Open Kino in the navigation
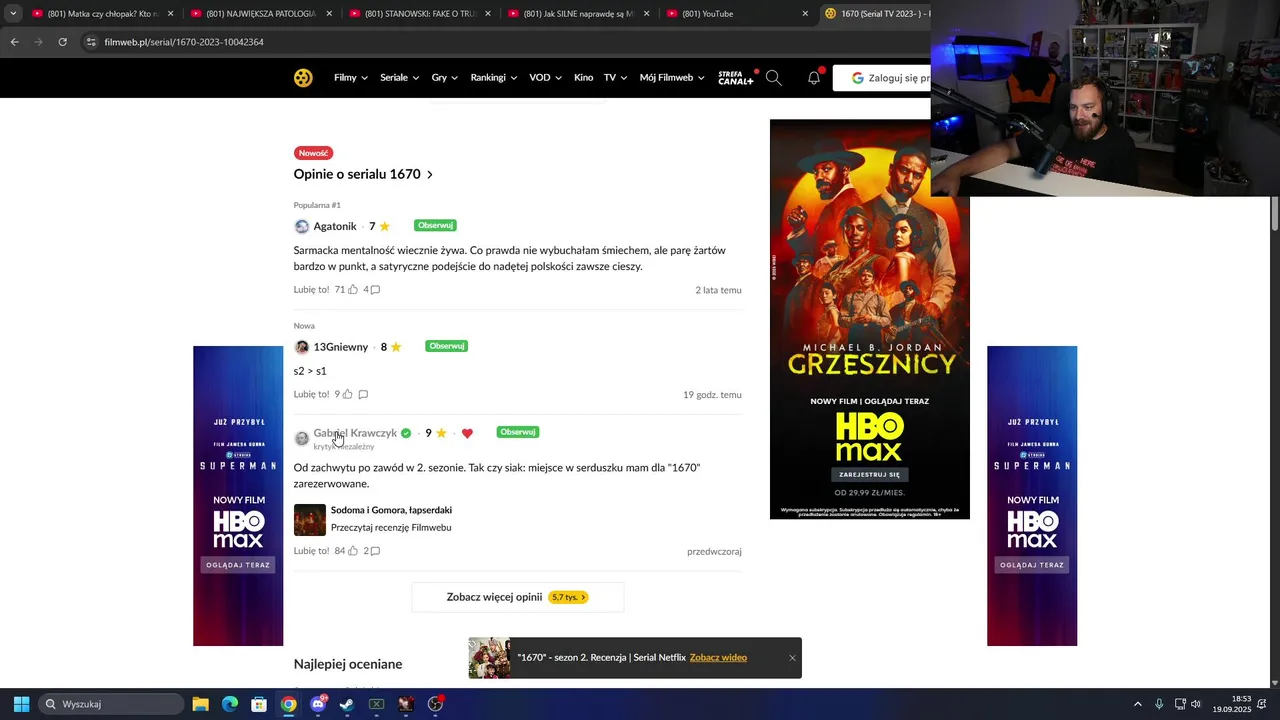The width and height of the screenshot is (1280, 720). tap(584, 78)
